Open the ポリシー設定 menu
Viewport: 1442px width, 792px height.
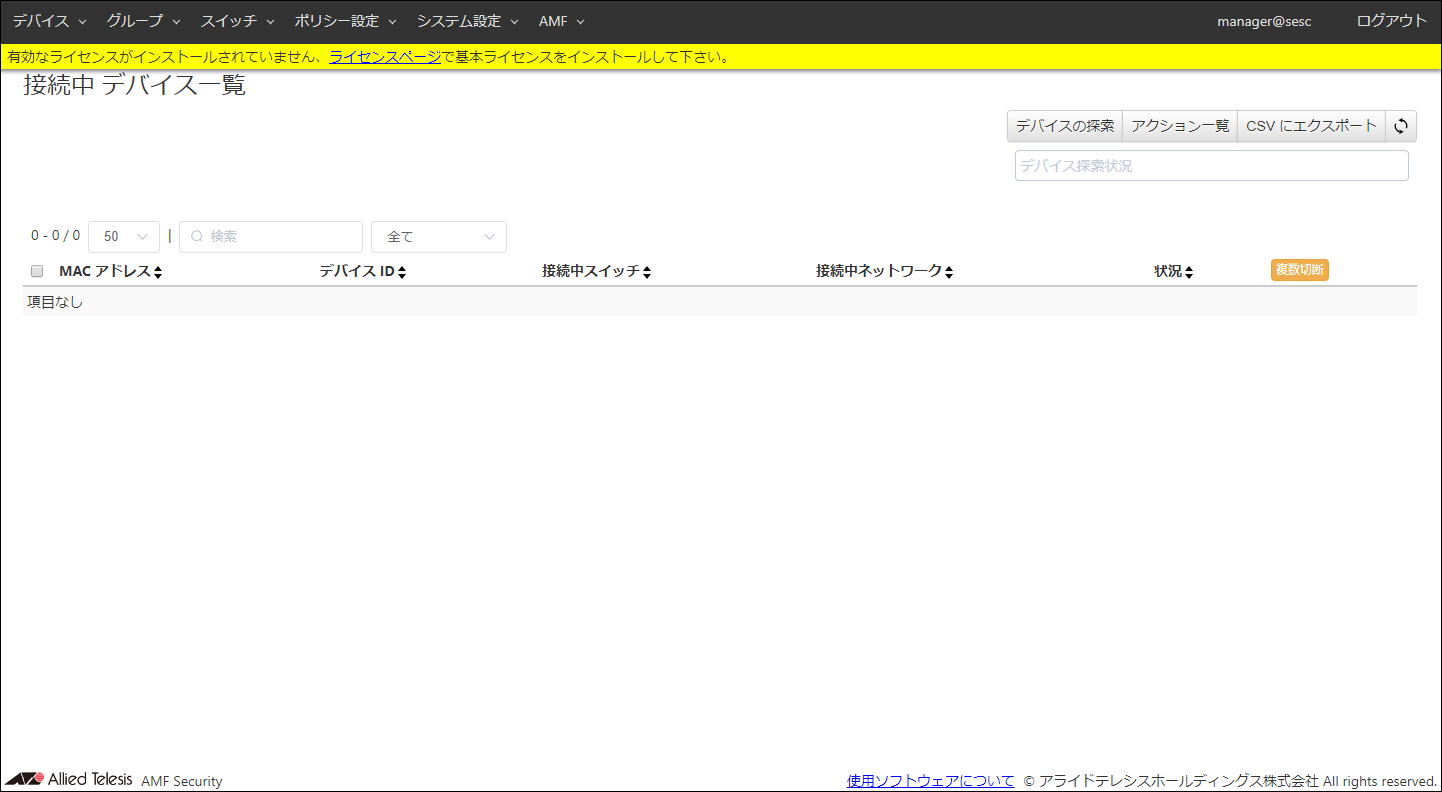[345, 21]
